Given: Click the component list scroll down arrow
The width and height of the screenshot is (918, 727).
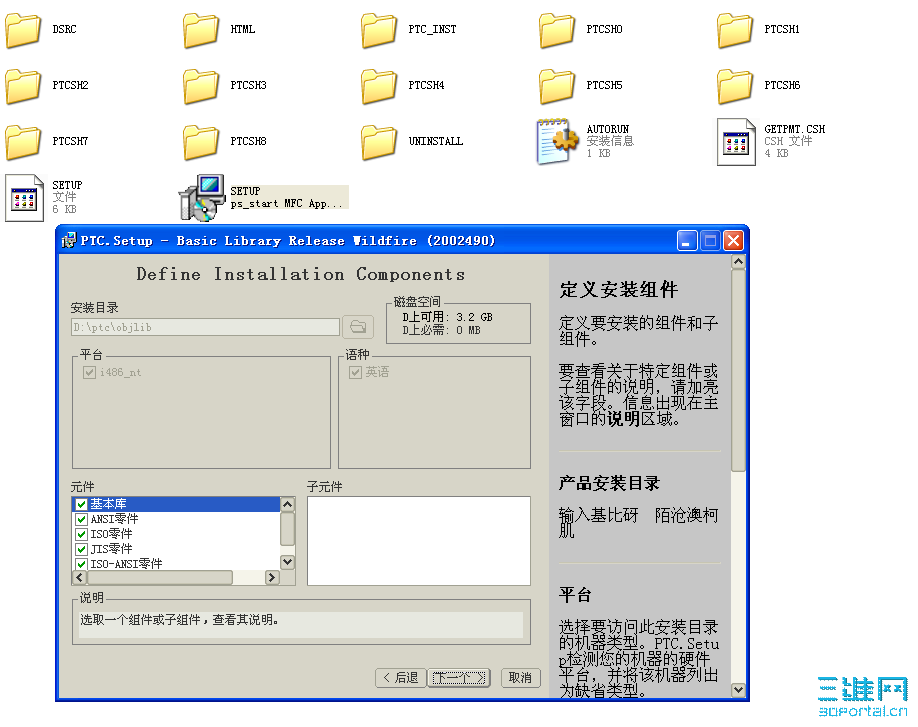Looking at the screenshot, I should pos(287,562).
